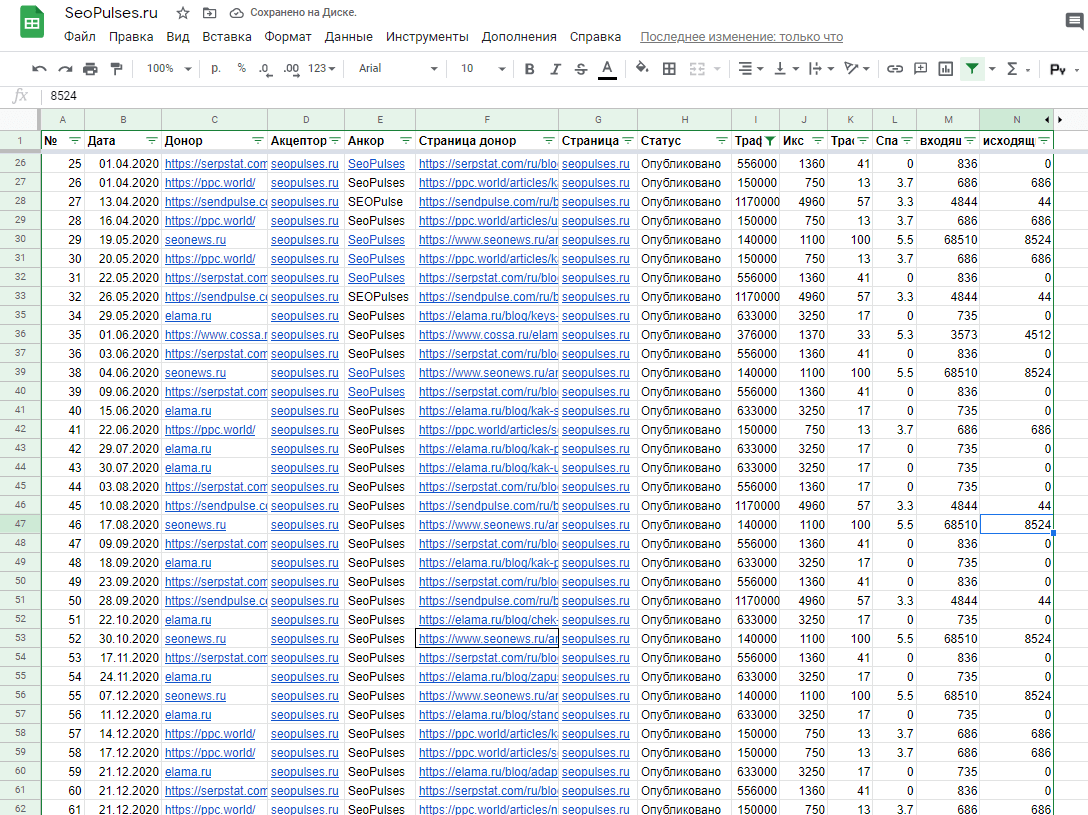Image resolution: width=1088 pixels, height=815 pixels.
Task: Select the paint format roller icon
Action: pos(116,69)
